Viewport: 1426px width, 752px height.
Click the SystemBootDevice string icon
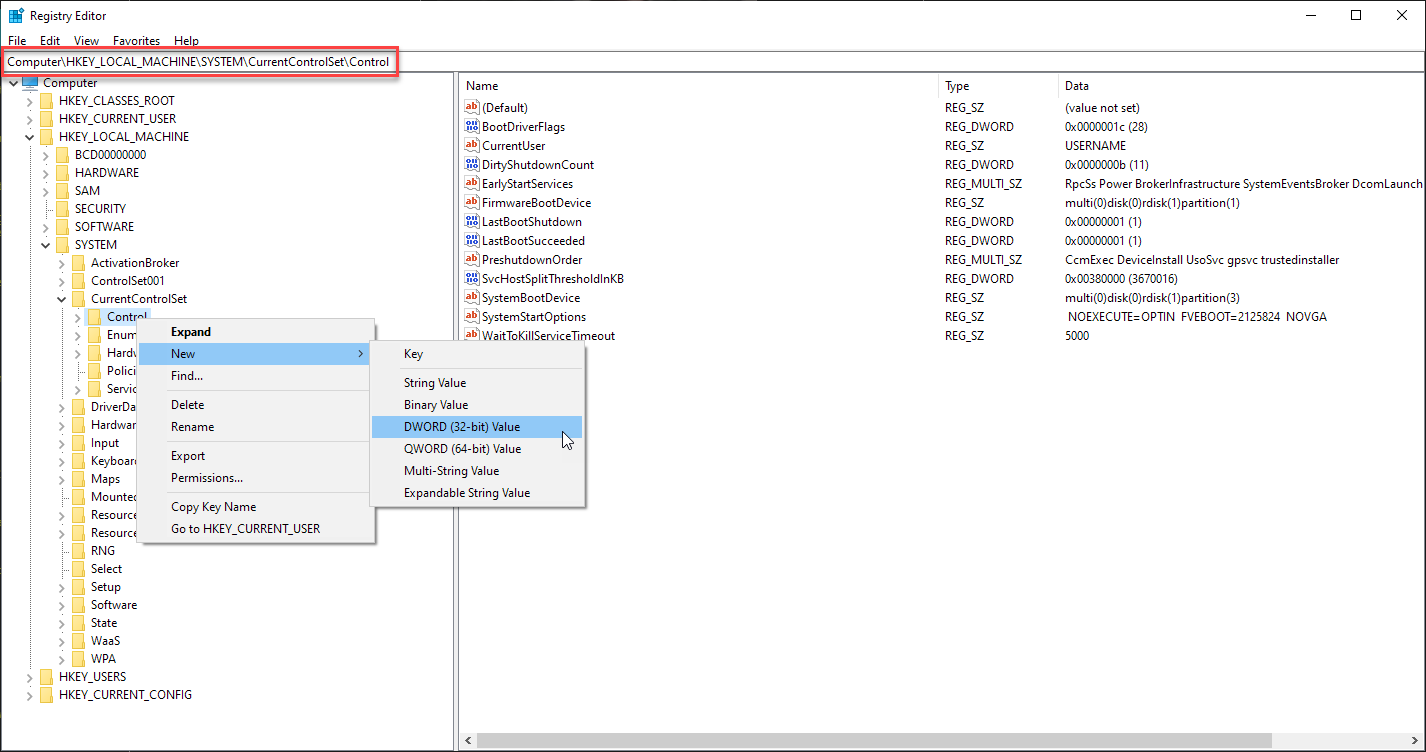473,297
